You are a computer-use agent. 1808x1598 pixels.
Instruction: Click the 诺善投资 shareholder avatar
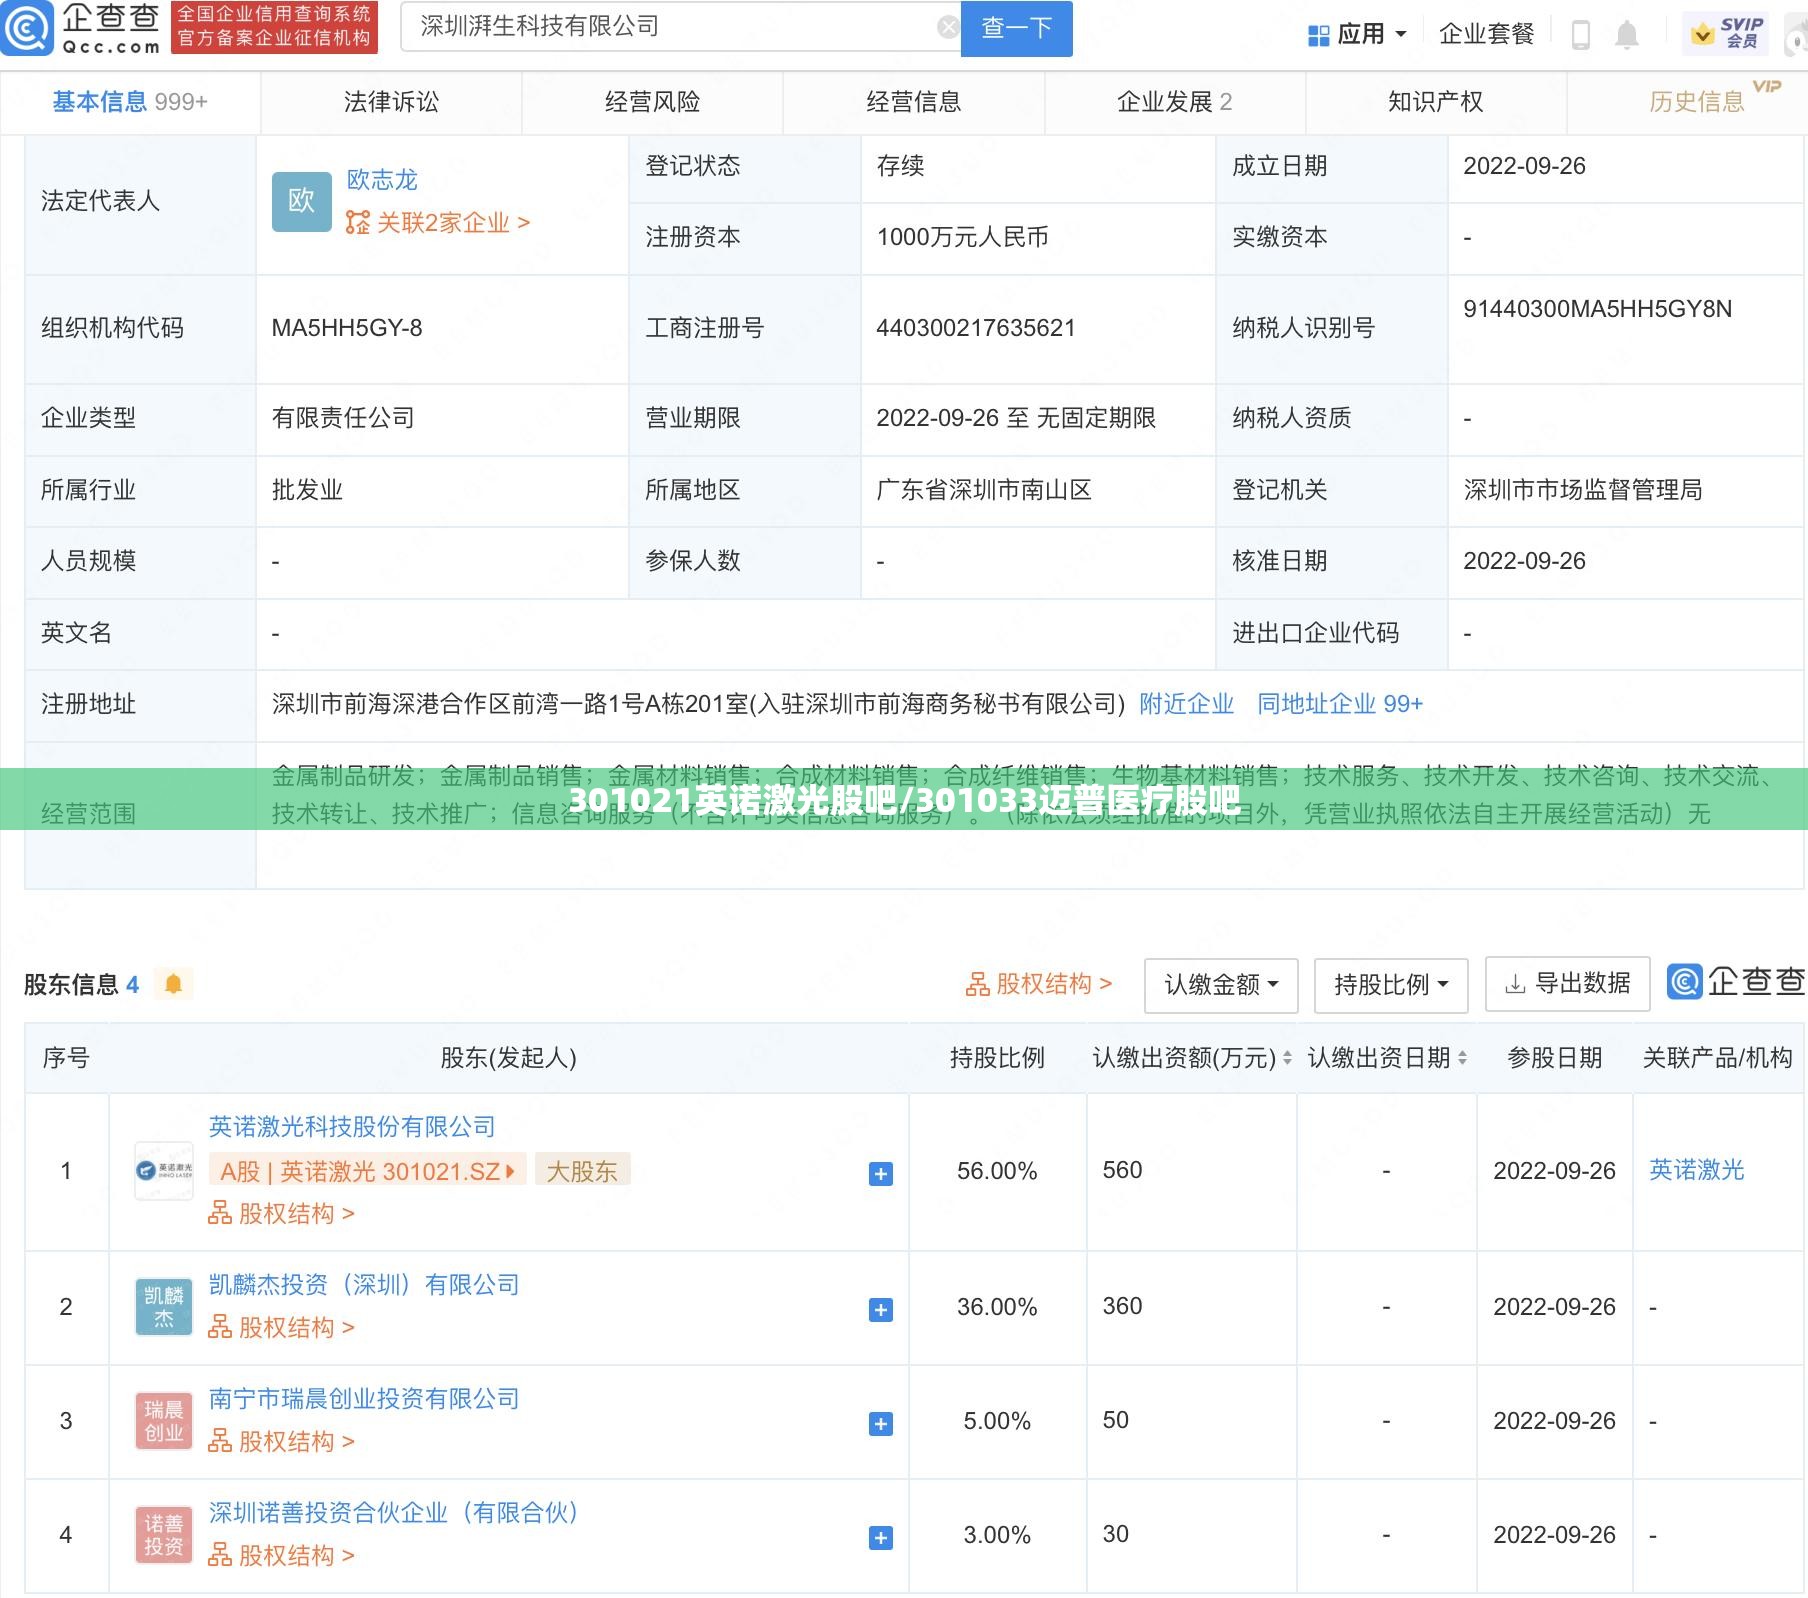(x=164, y=1535)
